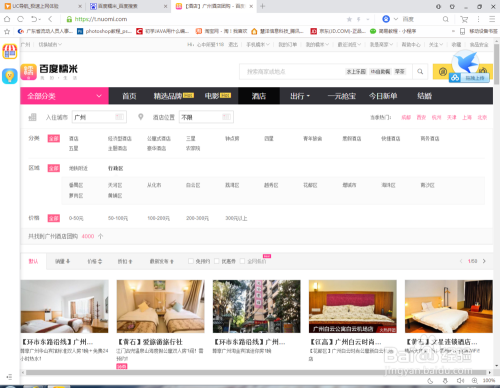The image size is (500, 388).
Task: Go back using the left arrow
Action: click(x=50, y=19)
